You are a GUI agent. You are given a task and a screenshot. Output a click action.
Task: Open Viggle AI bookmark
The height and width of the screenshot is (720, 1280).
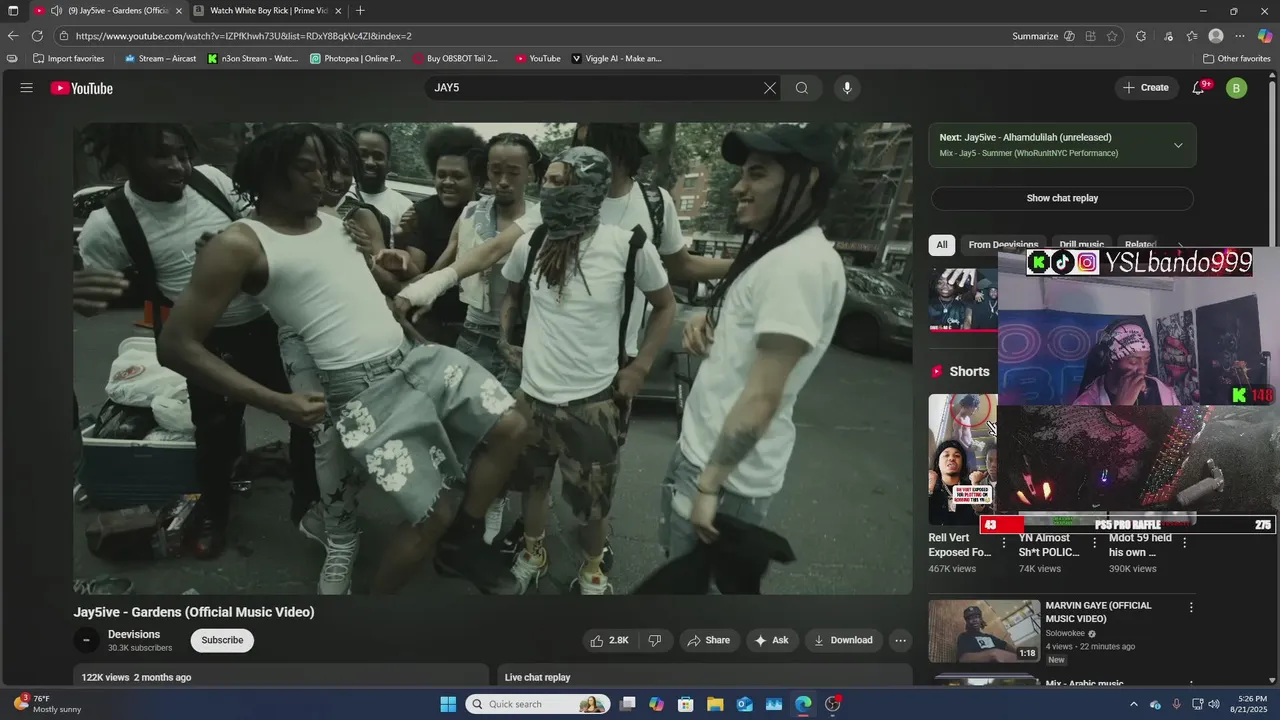point(616,58)
